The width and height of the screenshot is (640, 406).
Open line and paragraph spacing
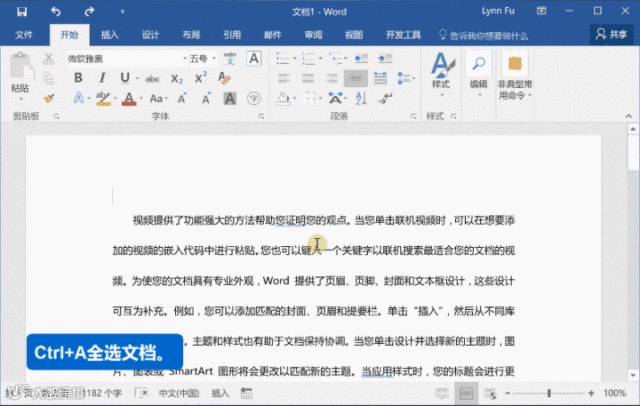(x=404, y=78)
